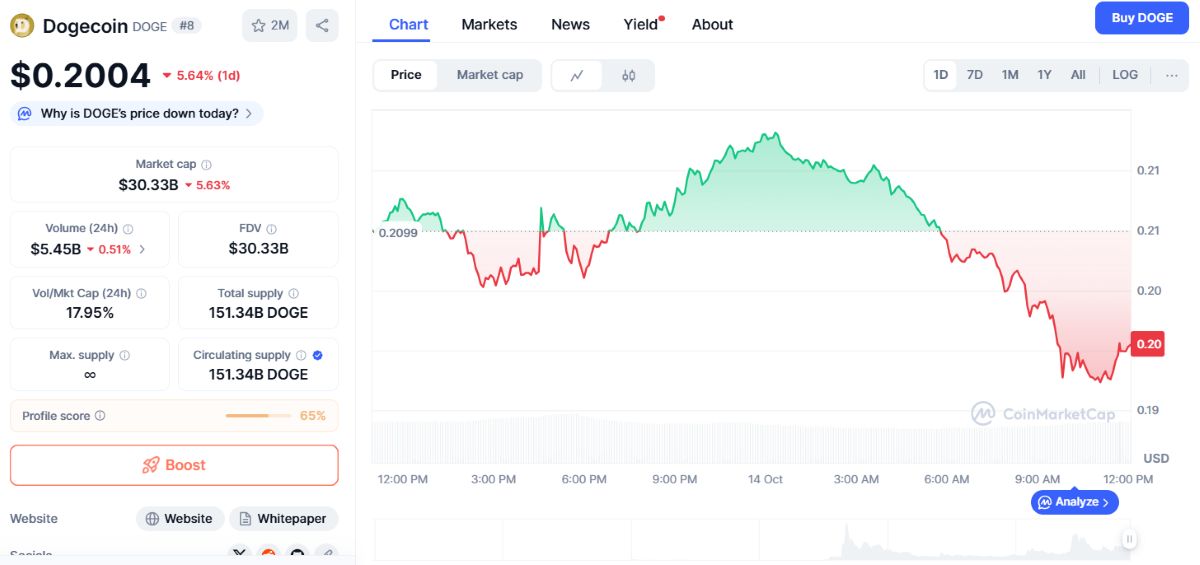The height and width of the screenshot is (565, 1200).
Task: Click info icon beside Volume (24h)
Action: (x=128, y=229)
